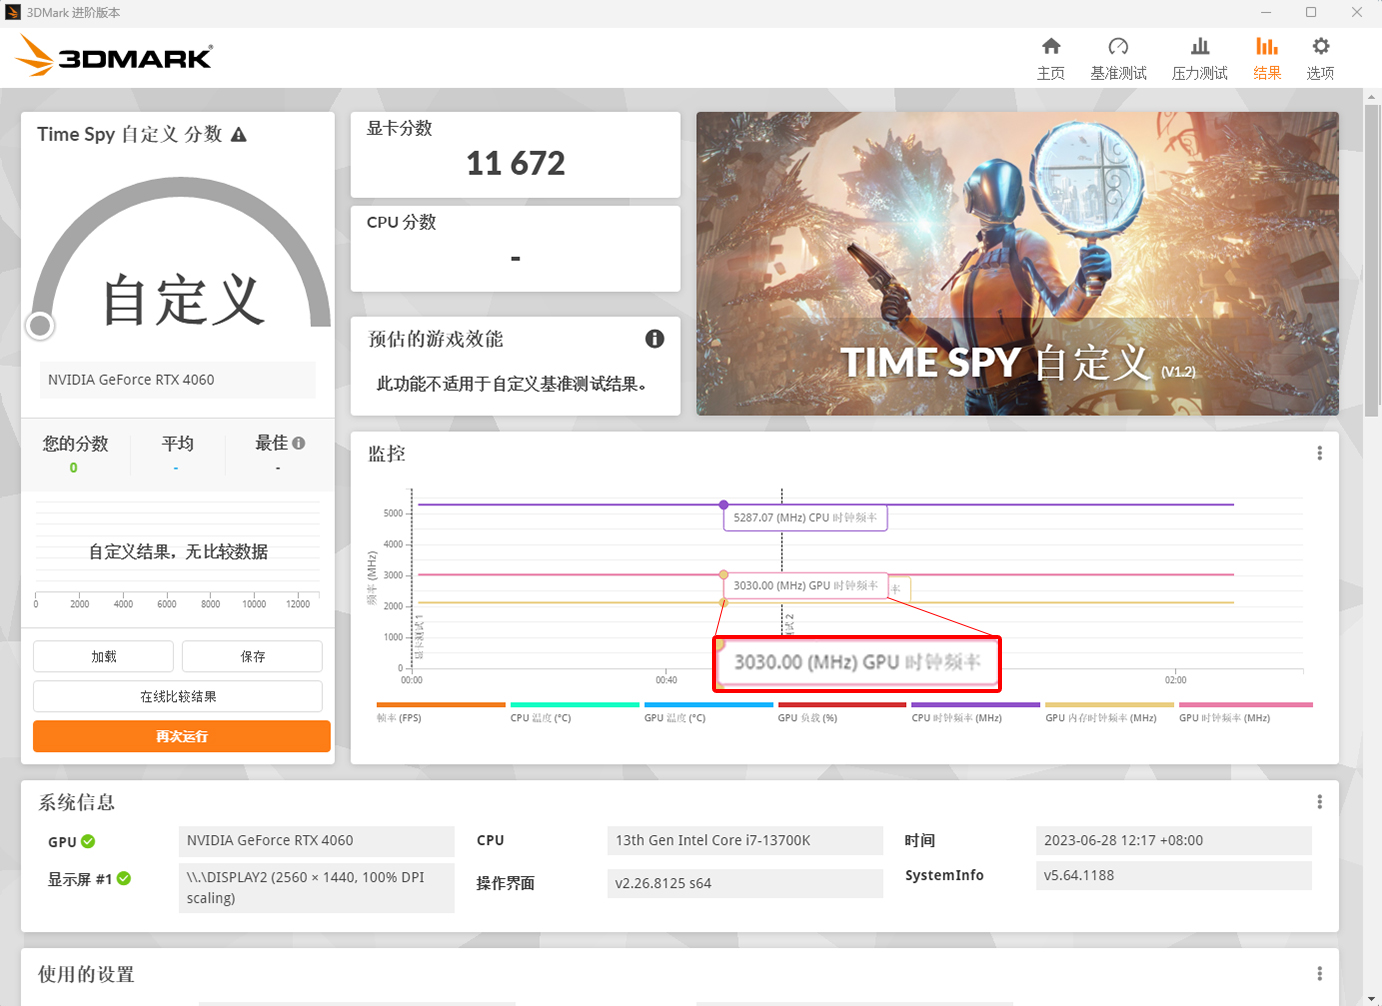
Task: Toggle the GPU 负载 (%) legend series
Action: (842, 712)
